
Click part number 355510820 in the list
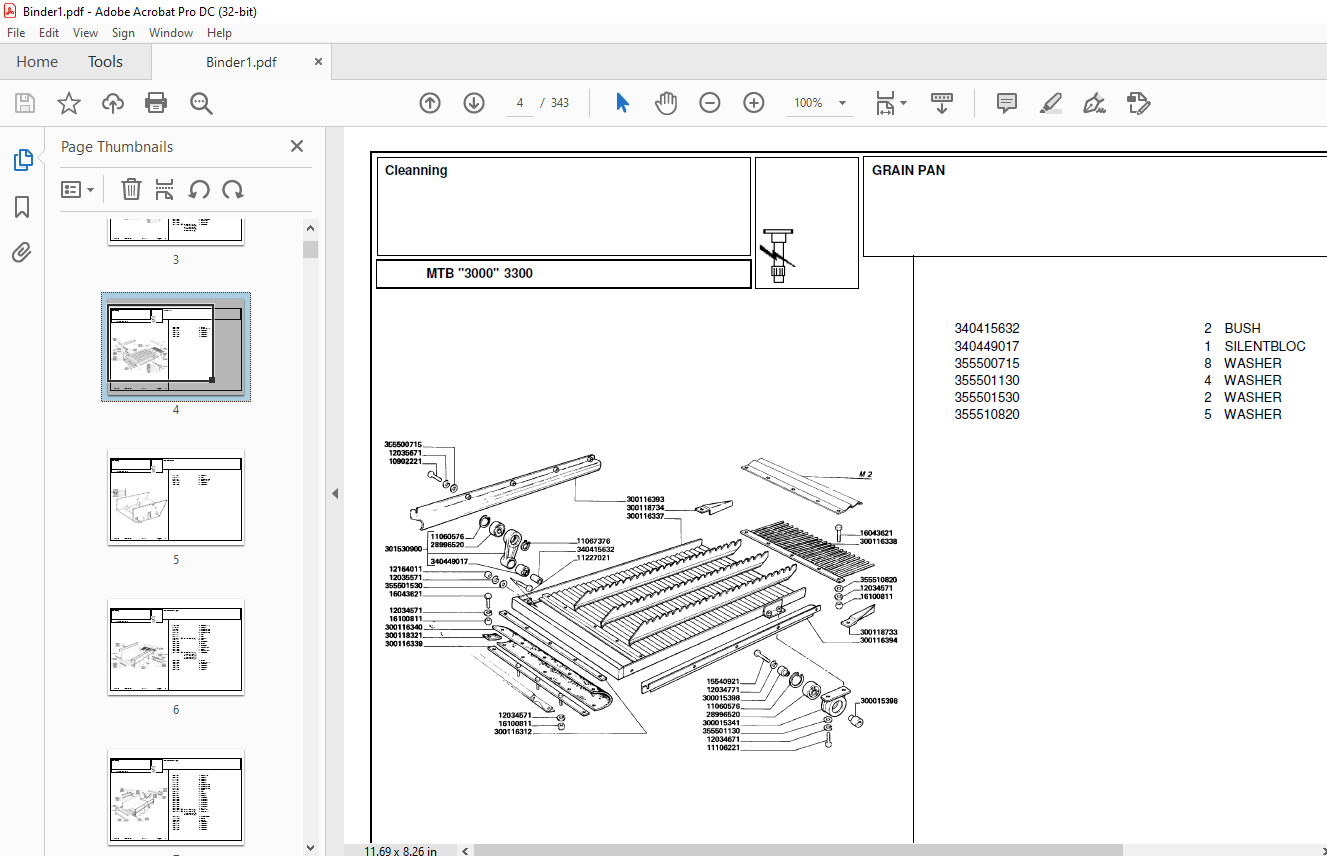click(987, 414)
